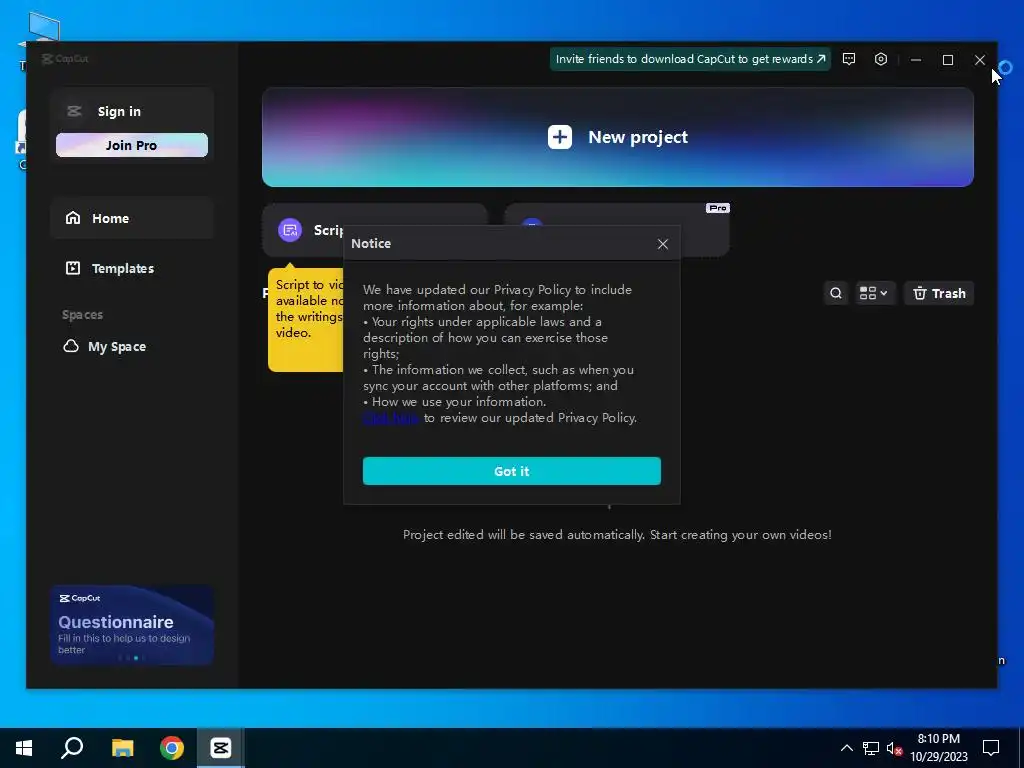Launch Google Chrome from taskbar

172,748
